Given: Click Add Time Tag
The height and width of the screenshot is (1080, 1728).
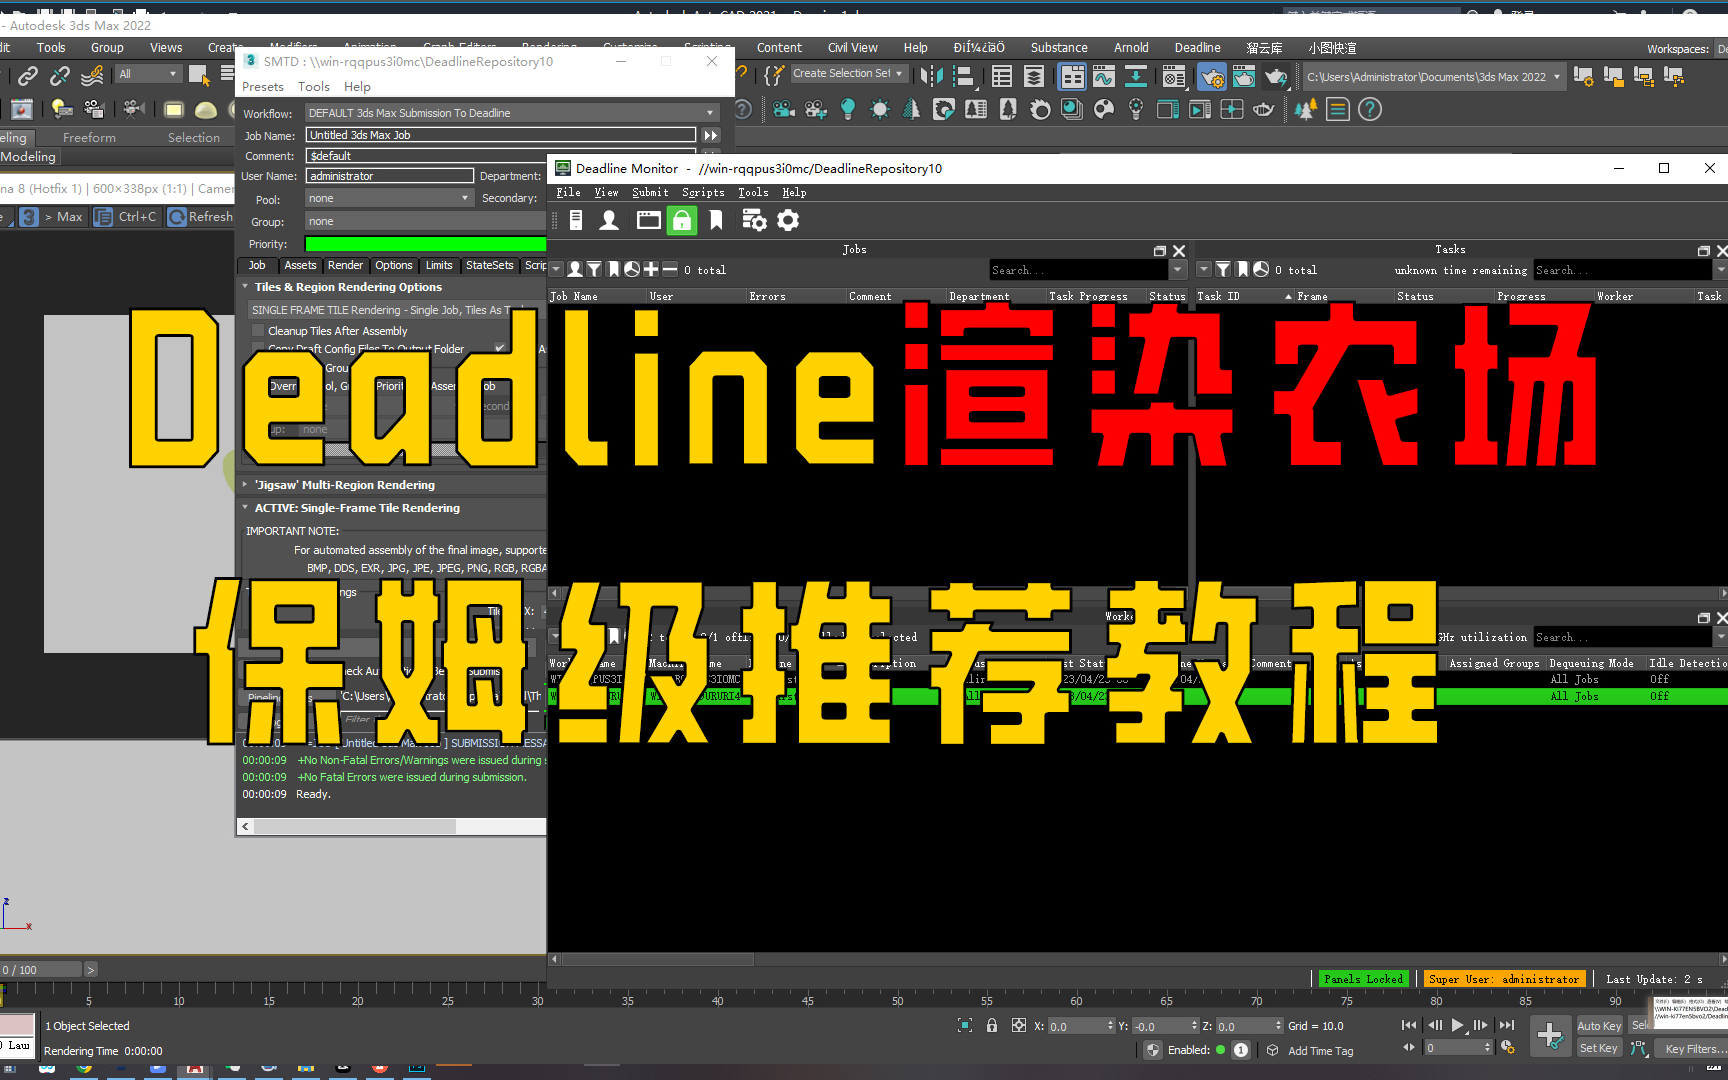Looking at the screenshot, I should point(1320,1051).
